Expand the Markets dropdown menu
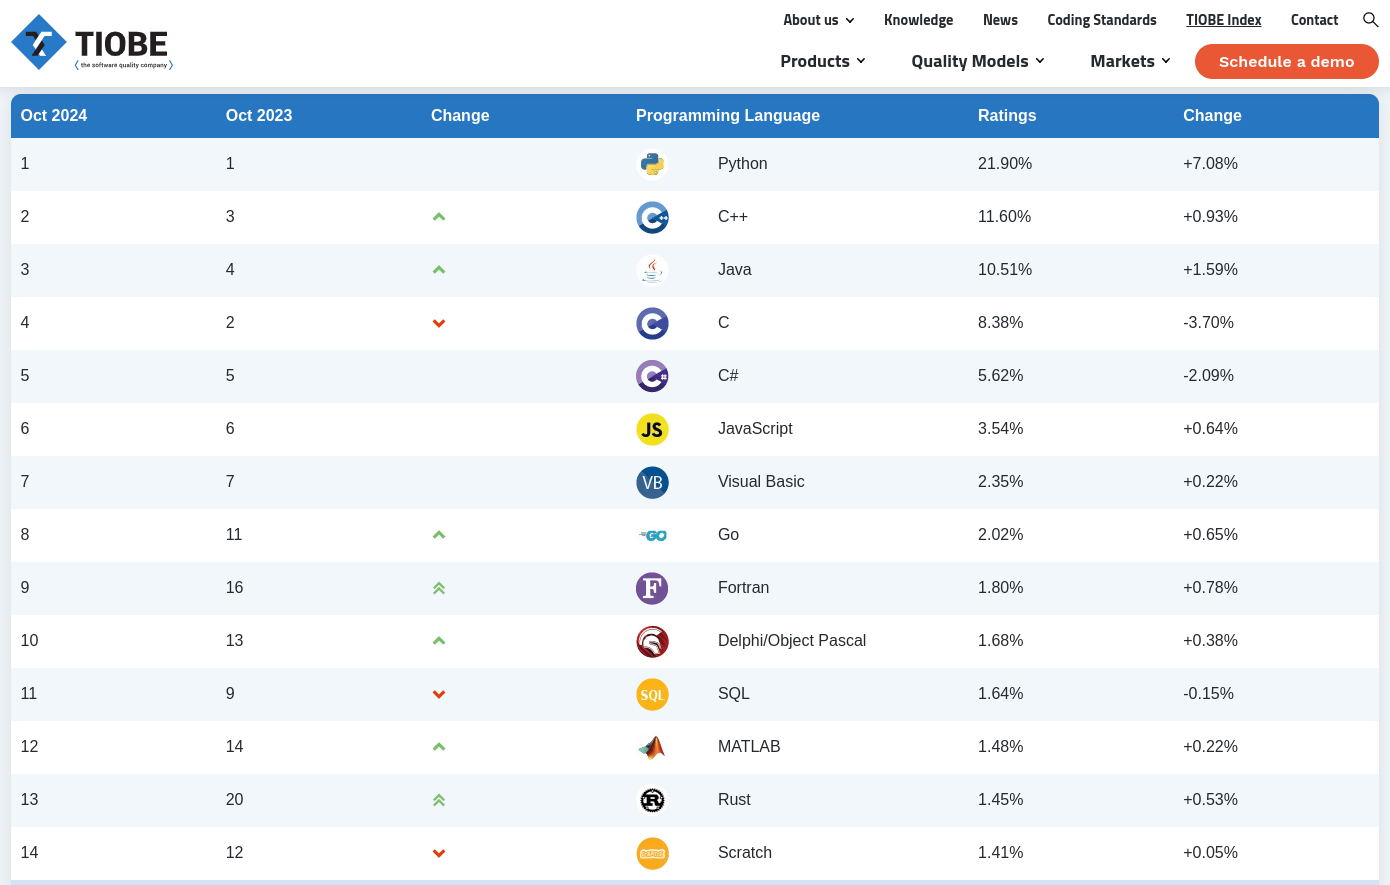This screenshot has height=885, width=1390. 1129,61
